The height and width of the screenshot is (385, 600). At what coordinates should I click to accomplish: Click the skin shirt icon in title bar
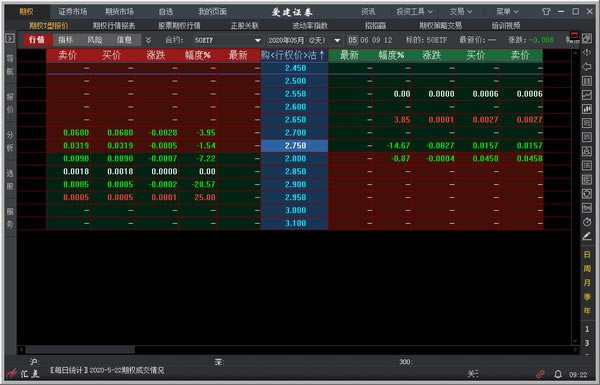point(546,11)
